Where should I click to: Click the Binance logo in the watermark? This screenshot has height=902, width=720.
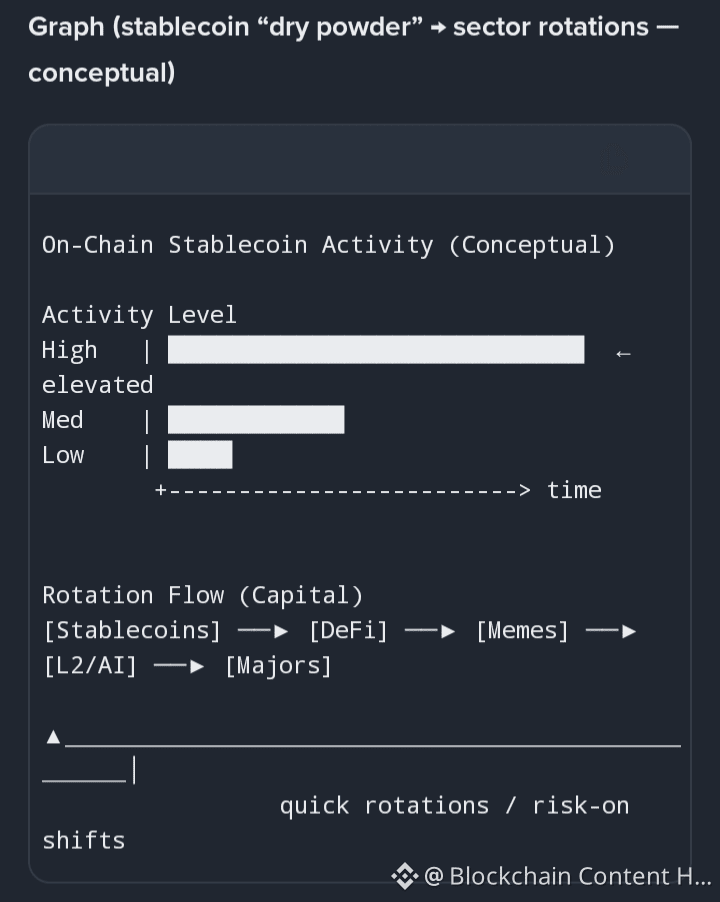pos(404,876)
